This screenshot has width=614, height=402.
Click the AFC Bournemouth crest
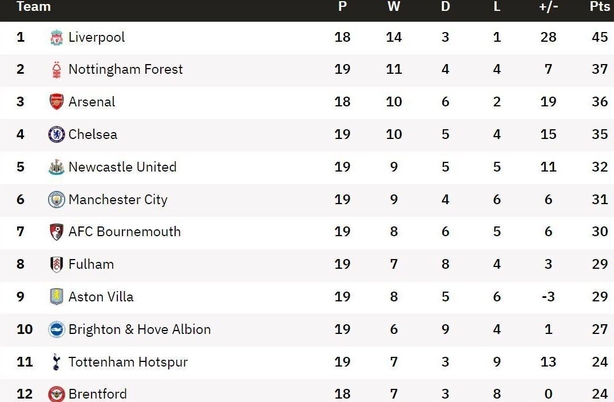56,232
